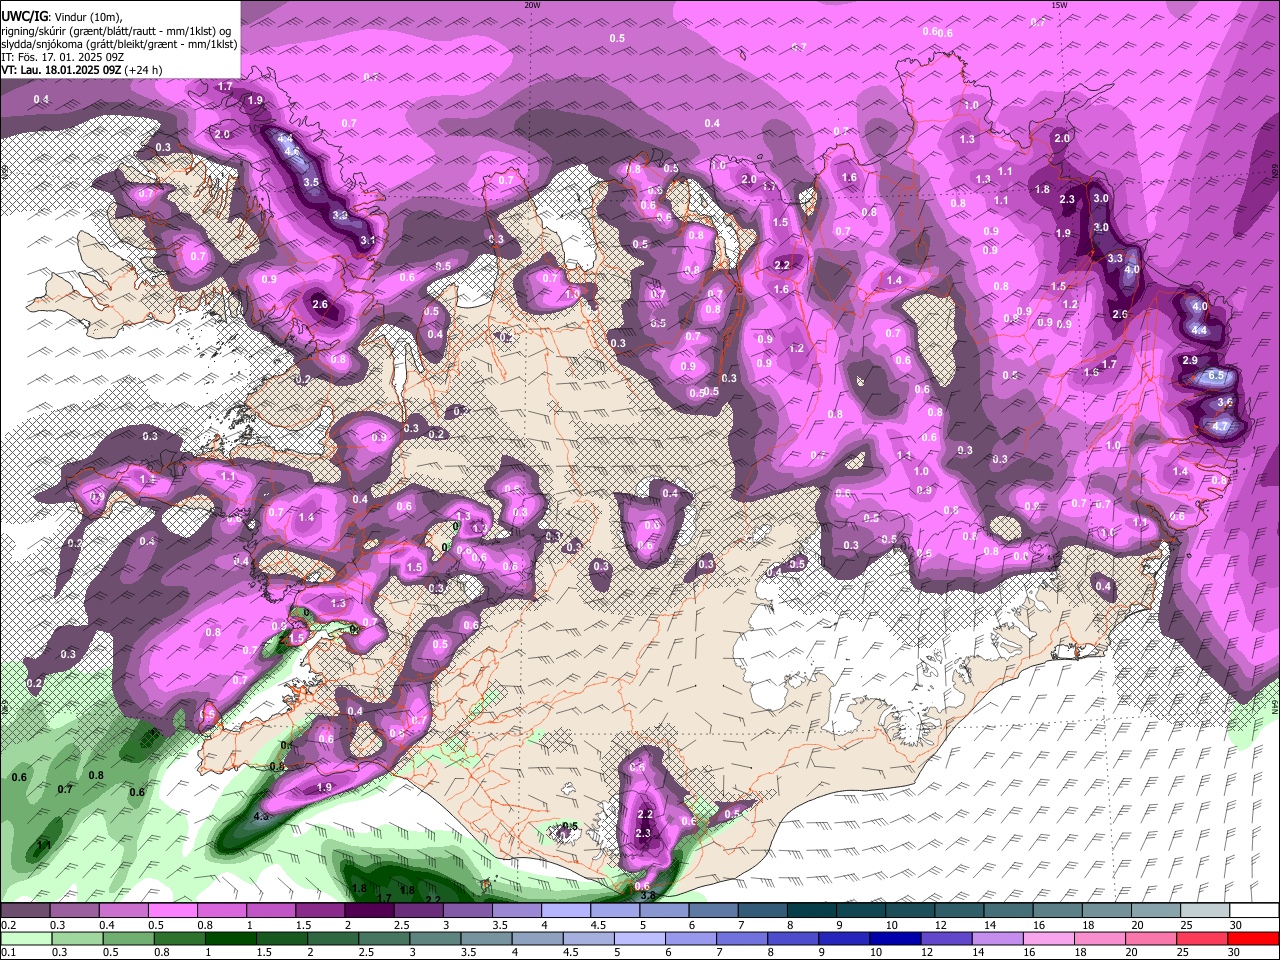Click the darkest purple snow swatch between 2 and 2.5

click(x=368, y=911)
